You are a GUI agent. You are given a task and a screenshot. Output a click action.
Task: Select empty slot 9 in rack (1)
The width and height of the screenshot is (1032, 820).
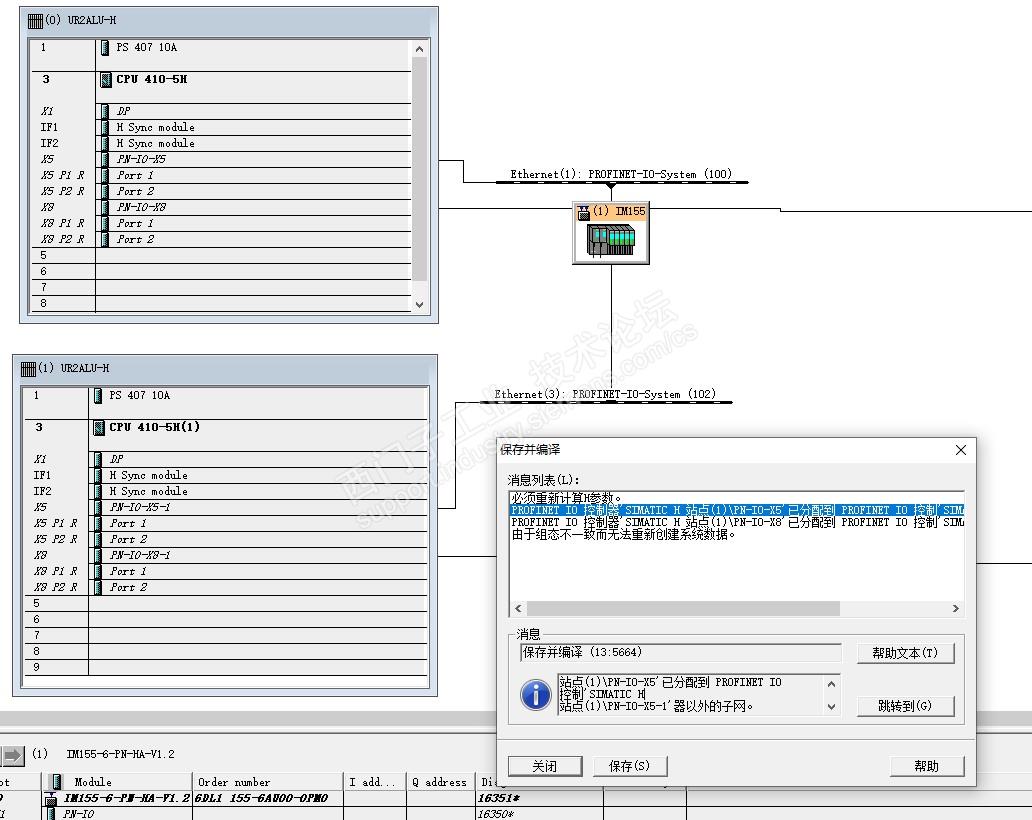pyautogui.click(x=226, y=667)
